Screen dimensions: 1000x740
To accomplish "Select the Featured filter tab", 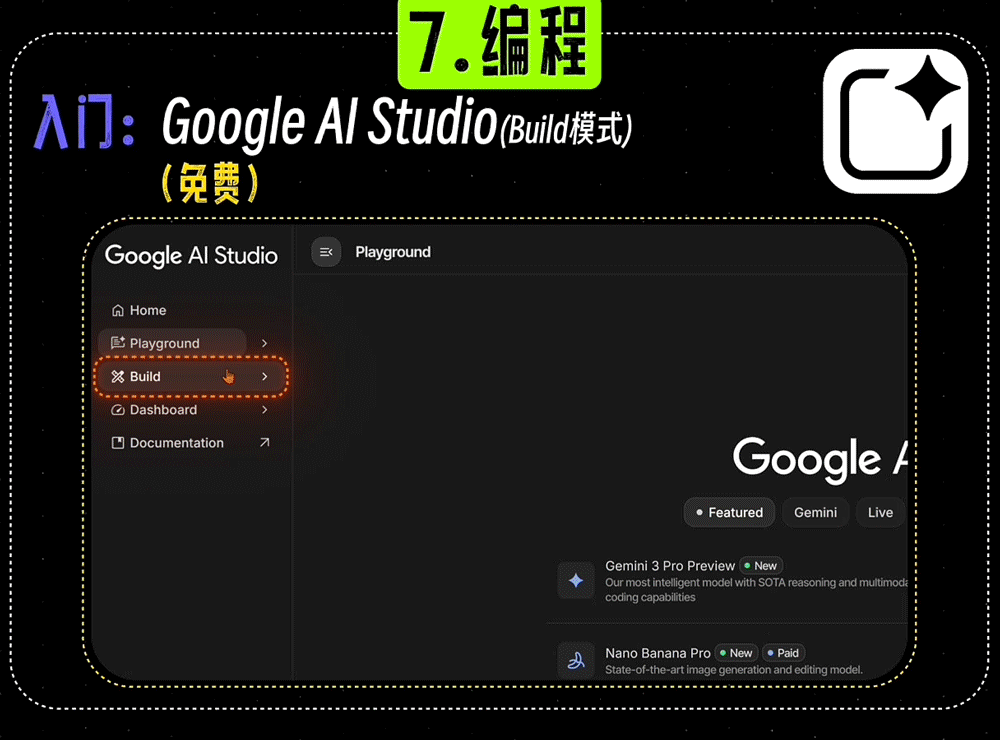I will click(730, 512).
